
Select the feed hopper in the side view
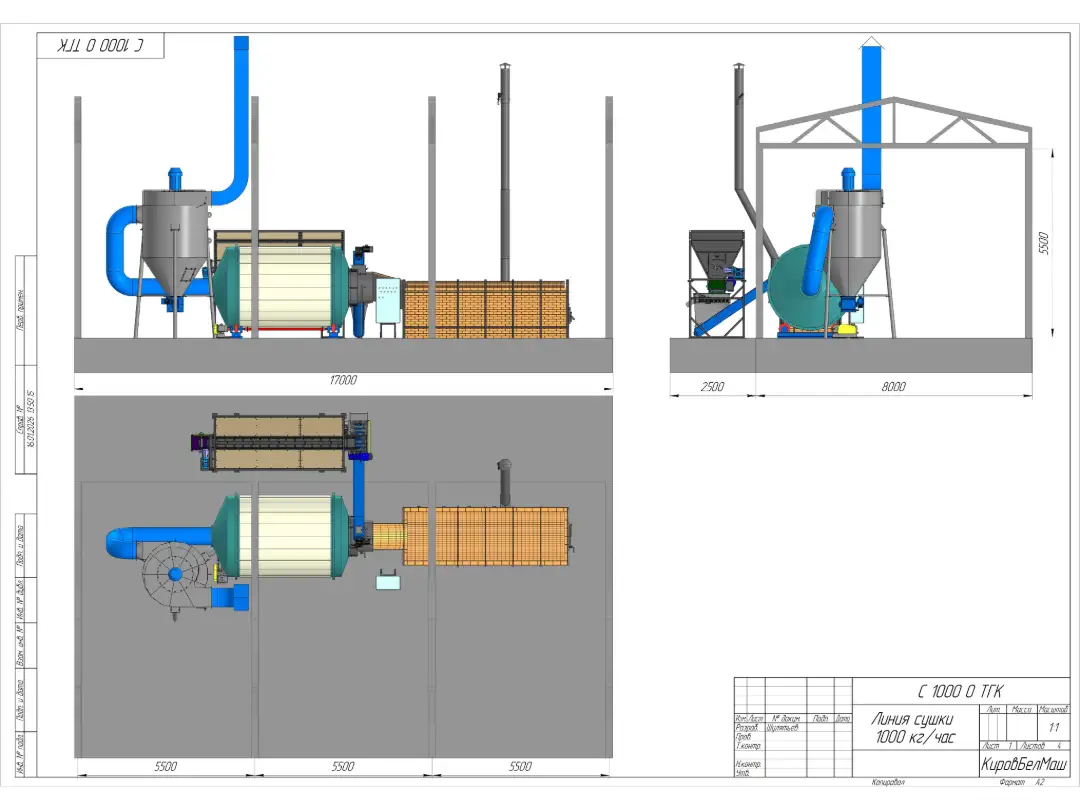coord(716,248)
